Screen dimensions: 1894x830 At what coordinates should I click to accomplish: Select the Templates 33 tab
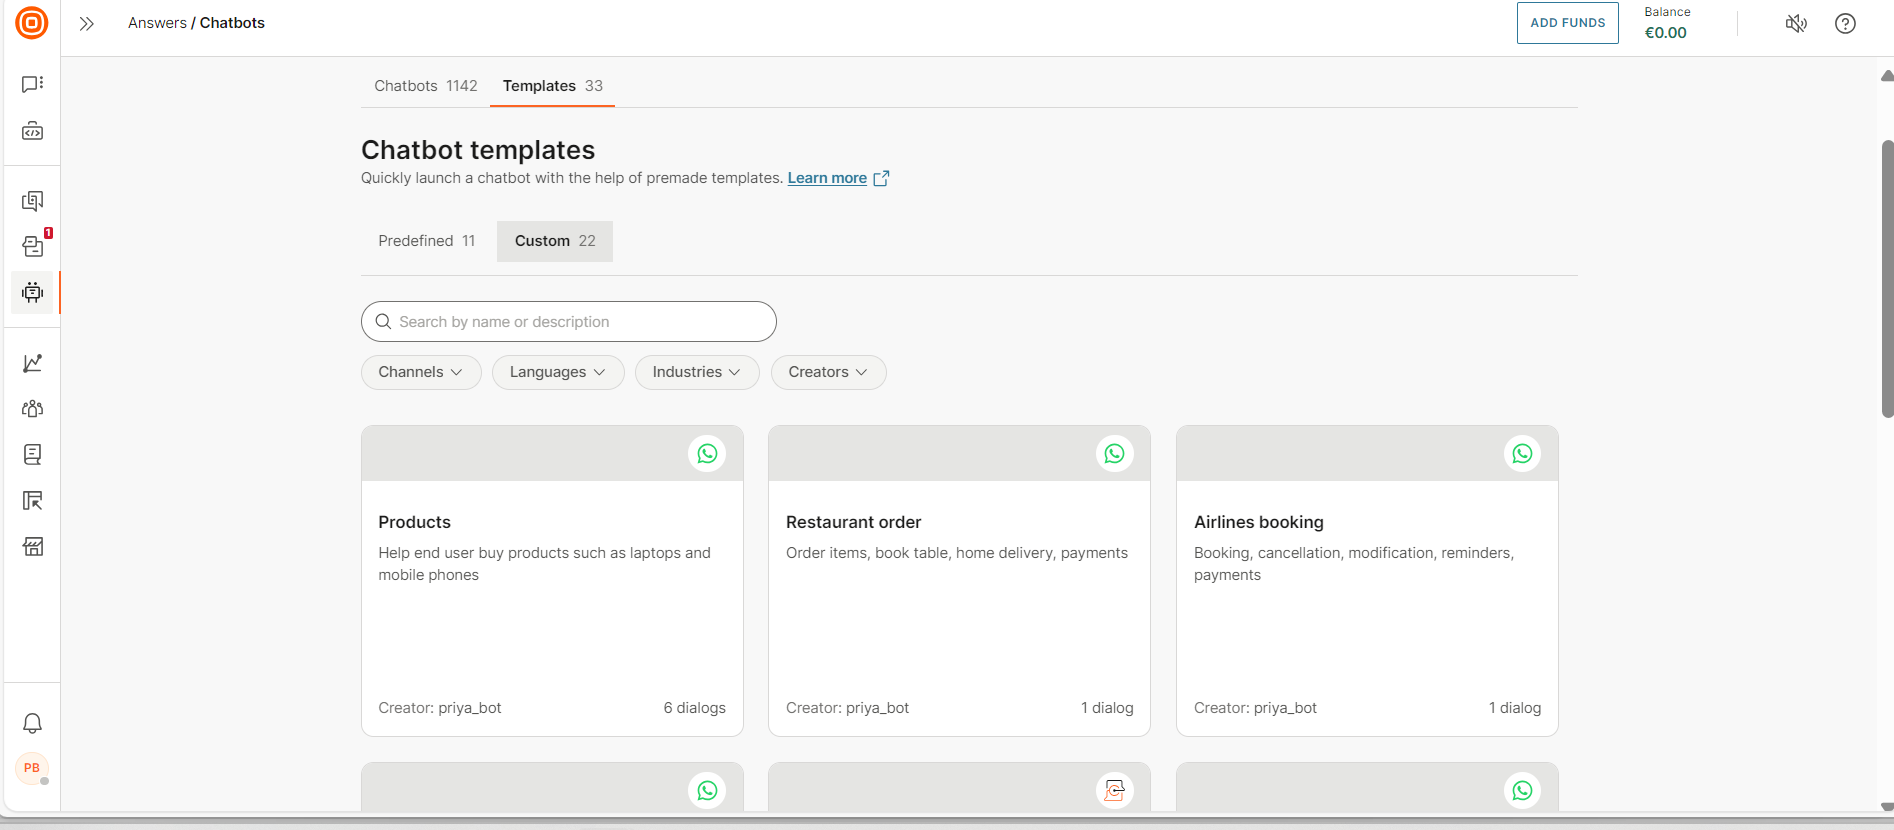coord(552,86)
